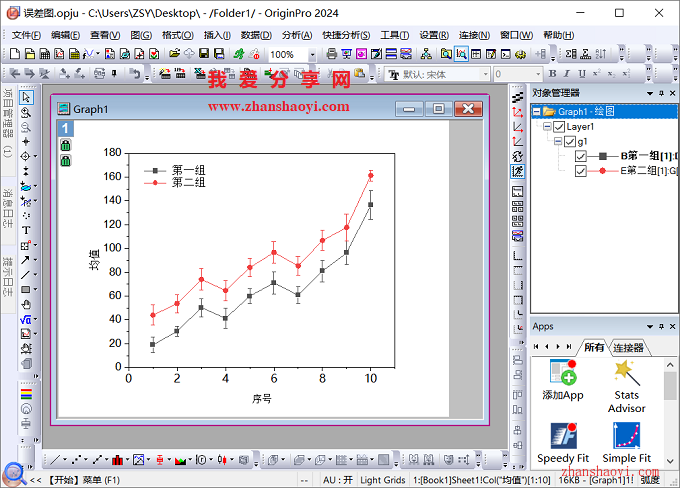Select the Arrow drawing tool

pyautogui.click(x=26, y=260)
